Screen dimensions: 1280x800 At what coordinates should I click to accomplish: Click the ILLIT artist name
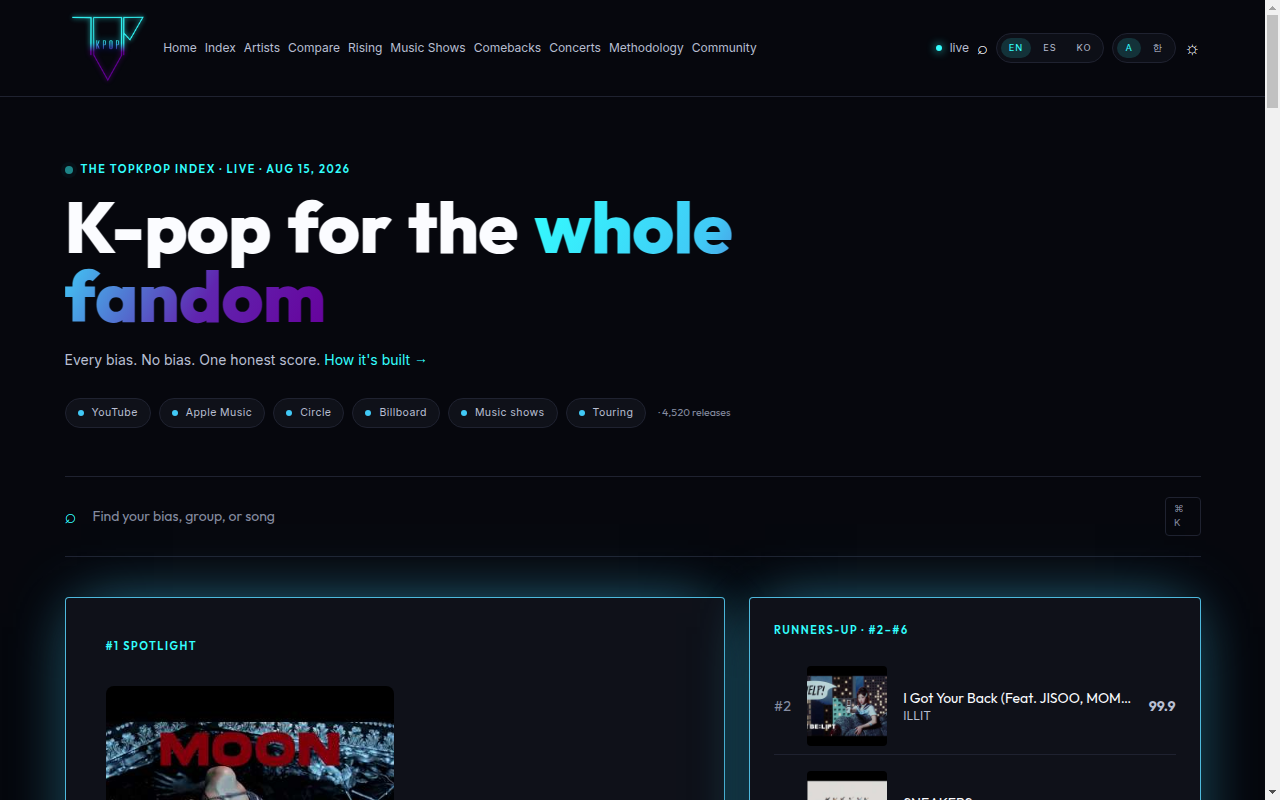(x=917, y=716)
